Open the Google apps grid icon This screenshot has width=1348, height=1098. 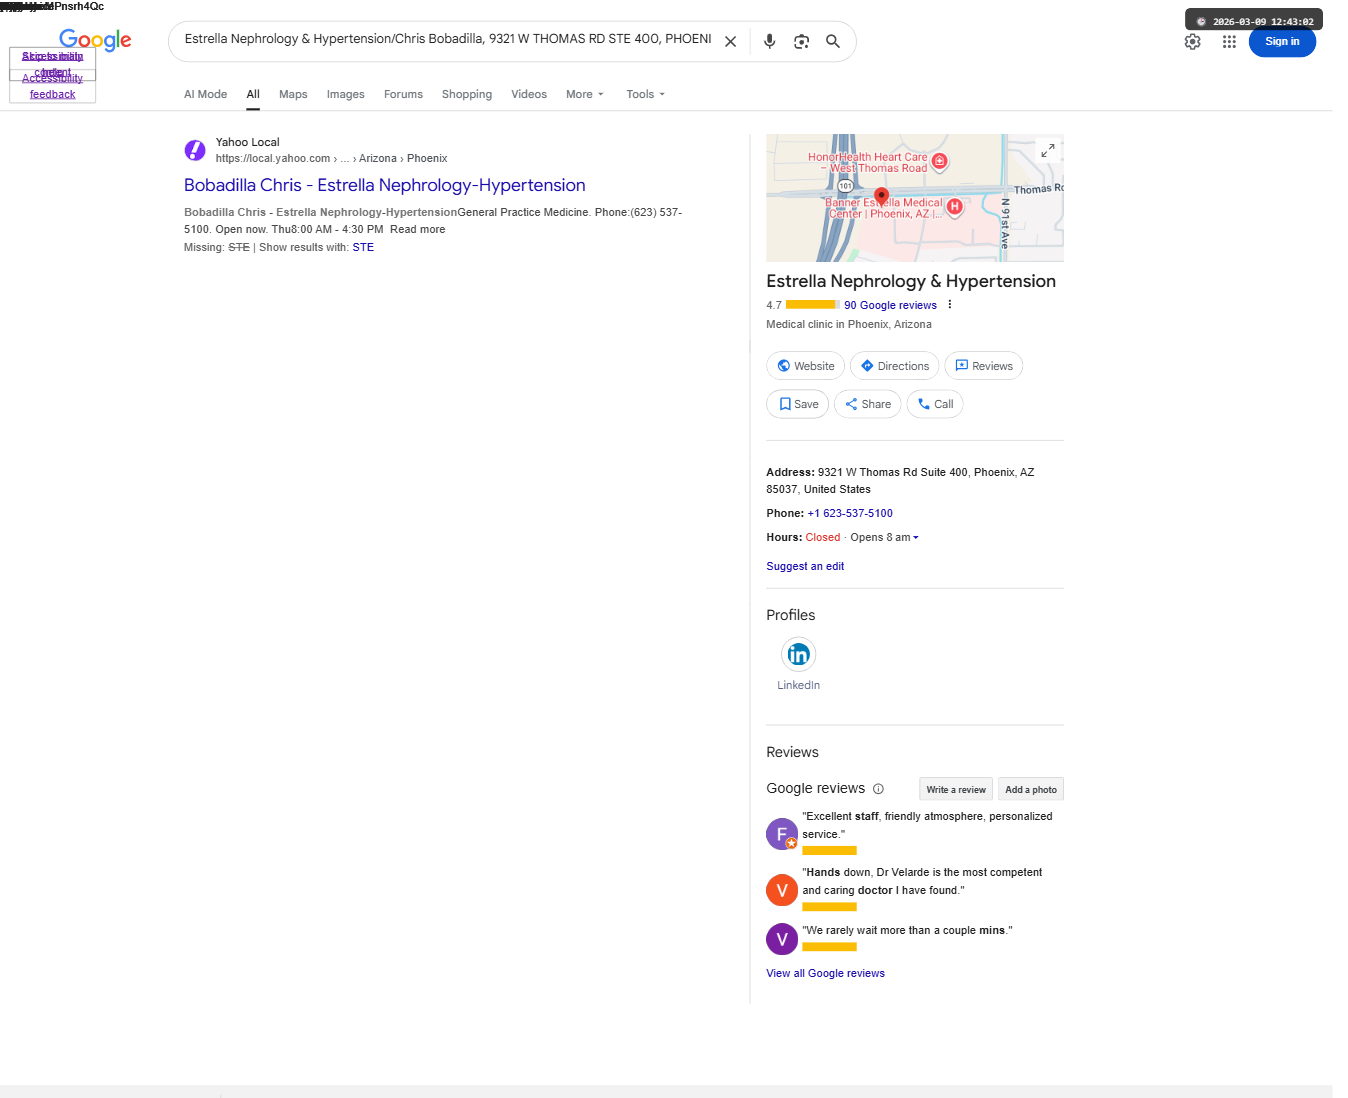[1230, 42]
